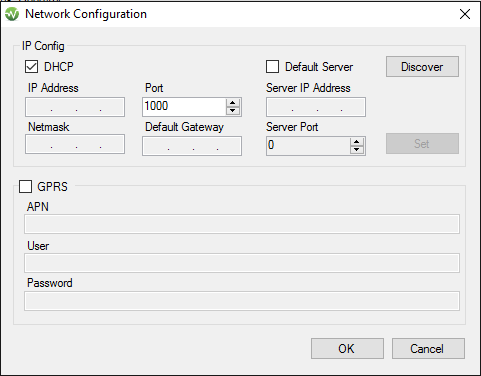Dismiss dialog with Cancel button
Image resolution: width=481 pixels, height=376 pixels.
click(x=428, y=349)
